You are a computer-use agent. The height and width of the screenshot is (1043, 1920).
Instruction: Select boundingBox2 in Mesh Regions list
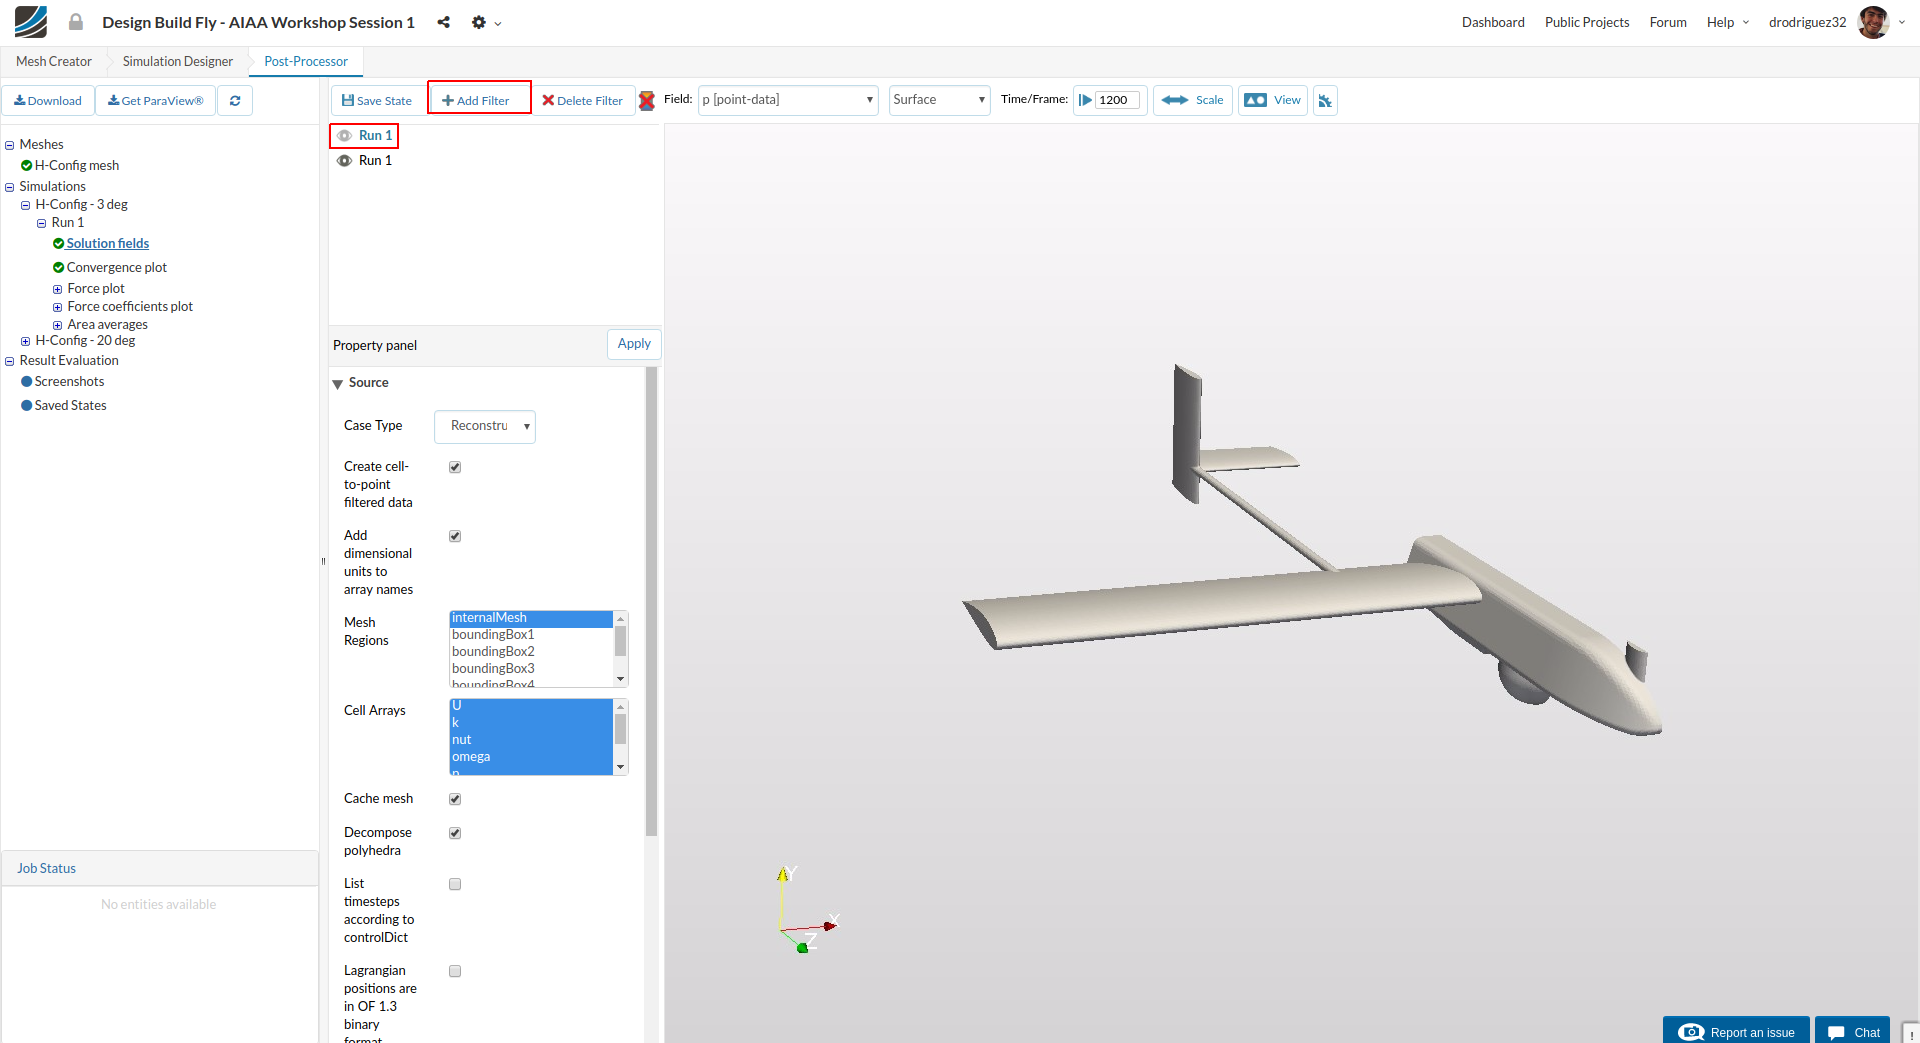pos(493,652)
